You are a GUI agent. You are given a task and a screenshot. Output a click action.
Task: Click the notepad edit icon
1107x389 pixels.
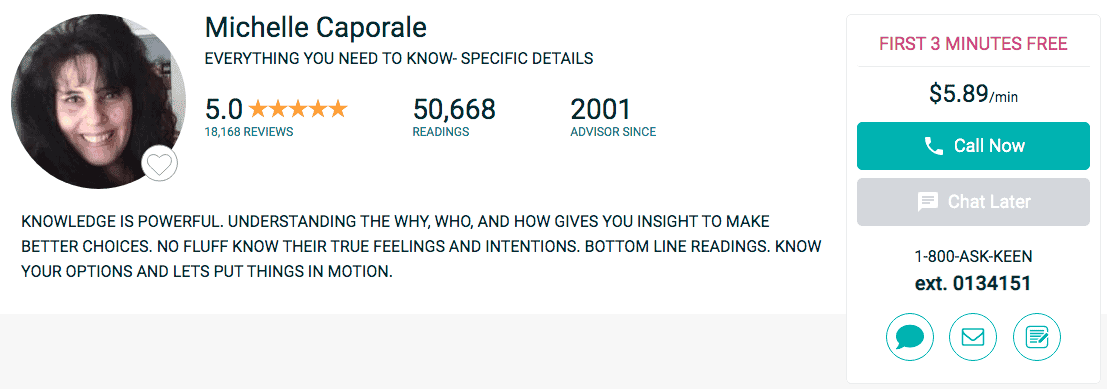click(1036, 337)
